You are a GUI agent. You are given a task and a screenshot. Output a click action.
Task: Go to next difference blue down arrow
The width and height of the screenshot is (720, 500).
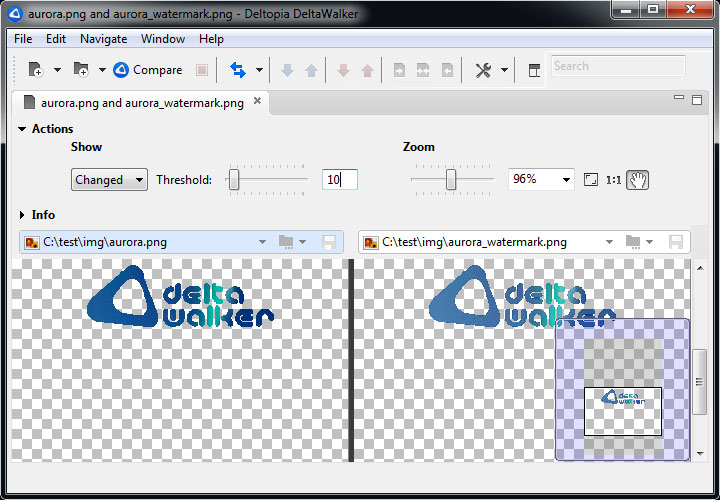click(287, 70)
